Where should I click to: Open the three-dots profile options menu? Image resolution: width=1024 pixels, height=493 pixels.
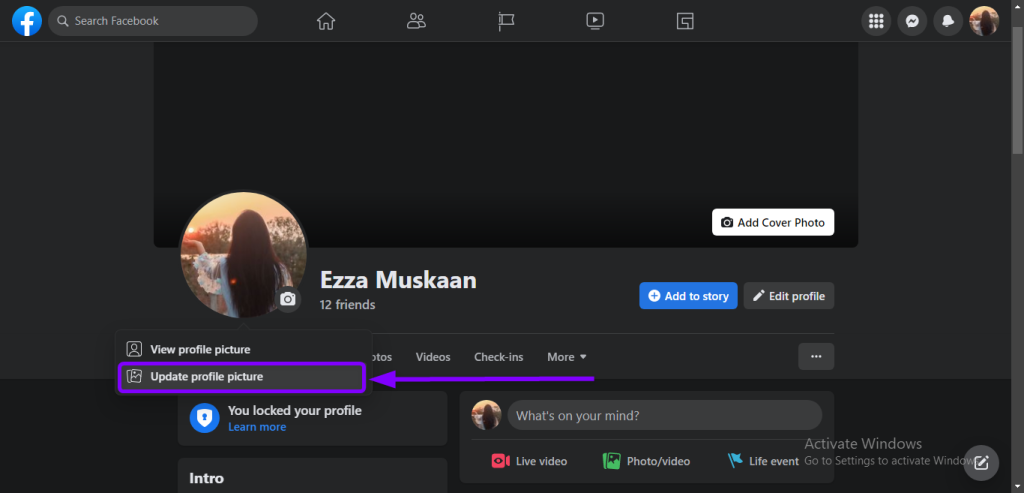click(x=816, y=356)
